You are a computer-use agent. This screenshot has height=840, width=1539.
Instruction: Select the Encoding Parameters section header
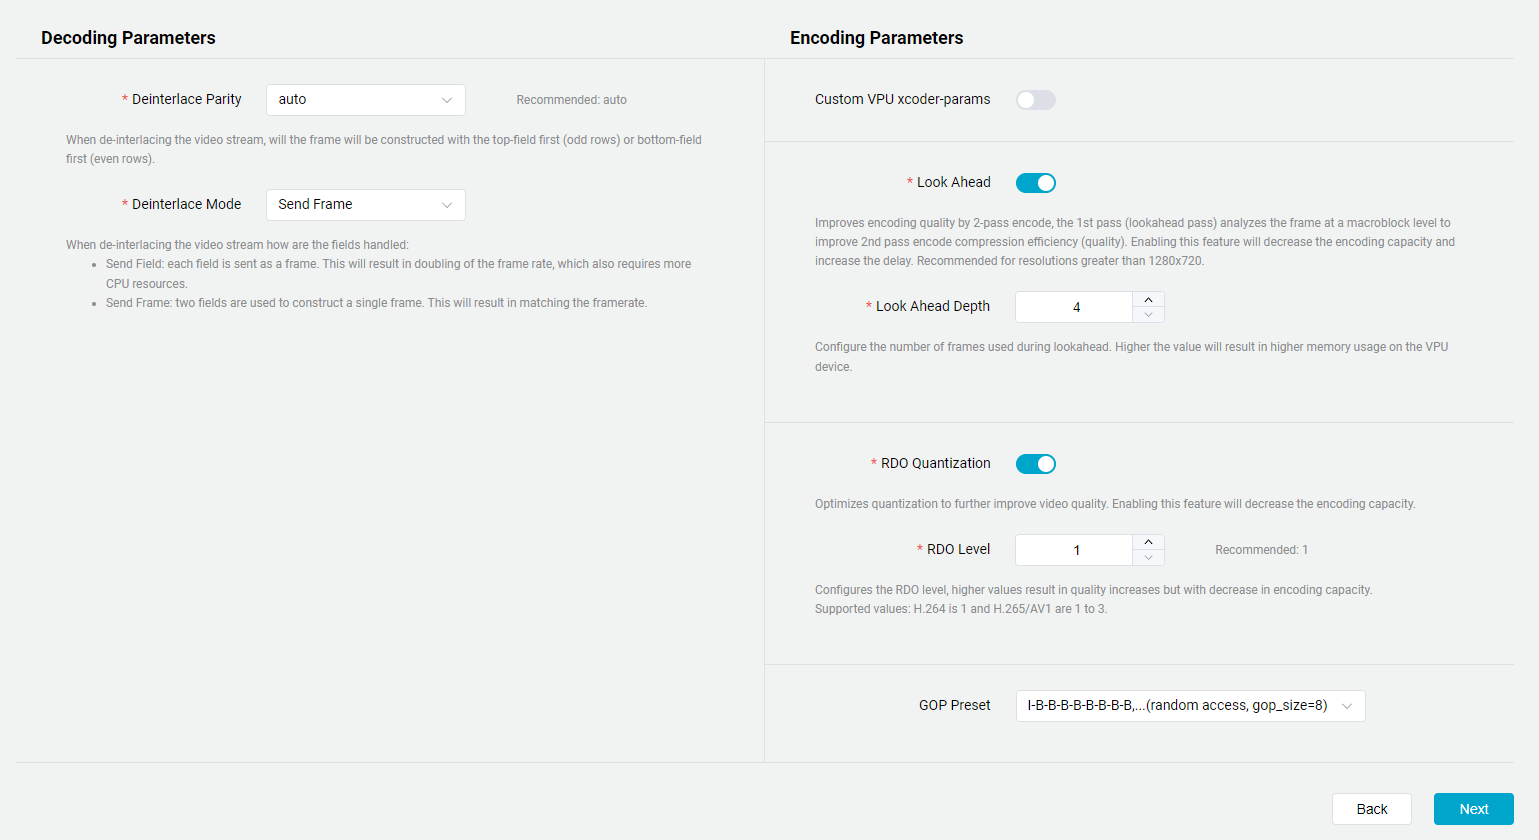pos(876,37)
